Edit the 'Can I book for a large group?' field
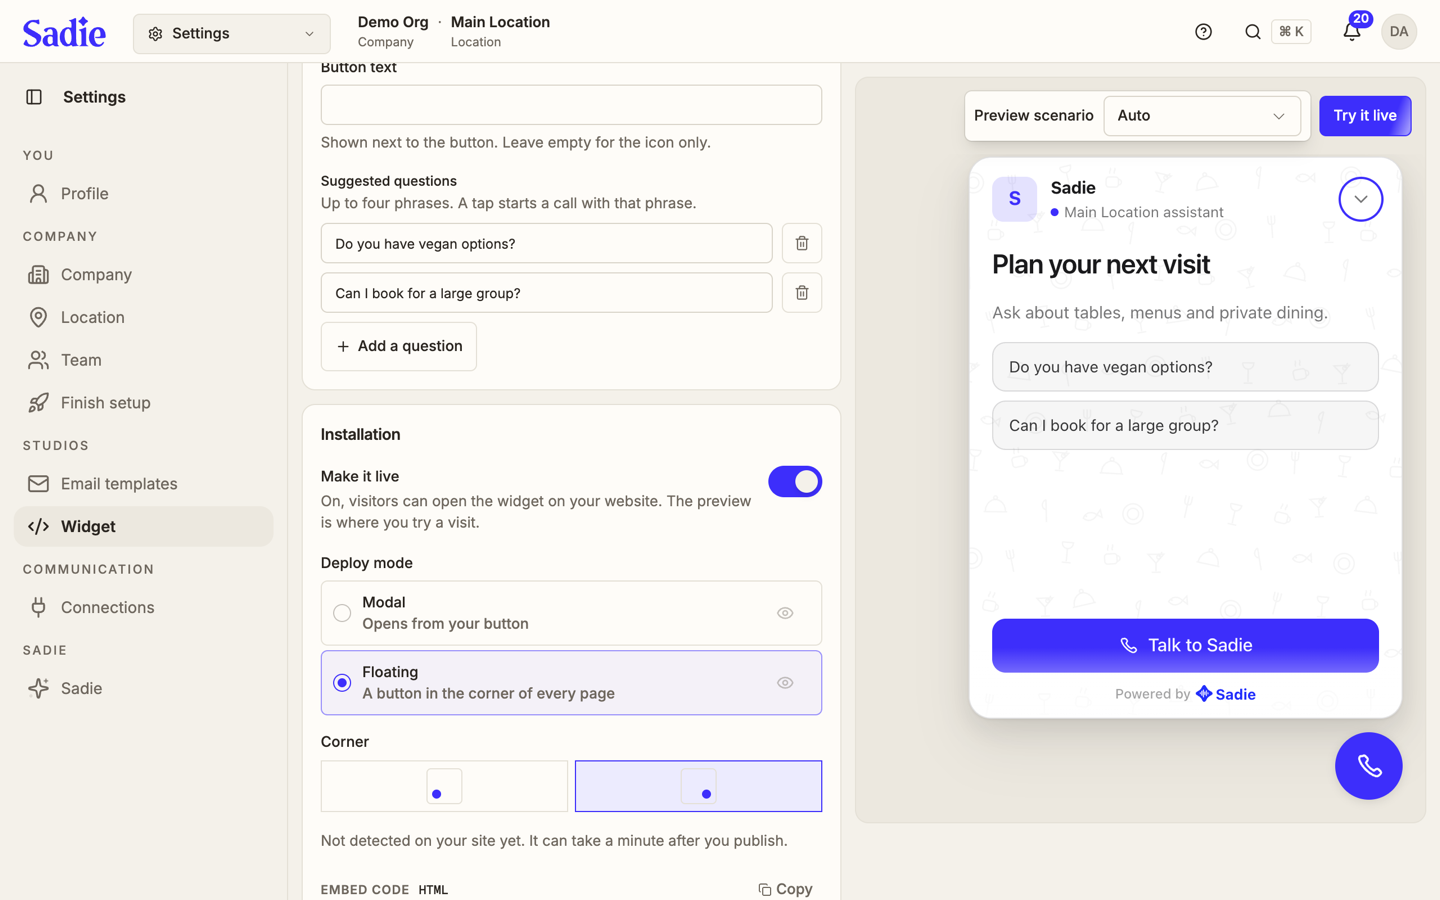Viewport: 1440px width, 900px height. [546, 293]
